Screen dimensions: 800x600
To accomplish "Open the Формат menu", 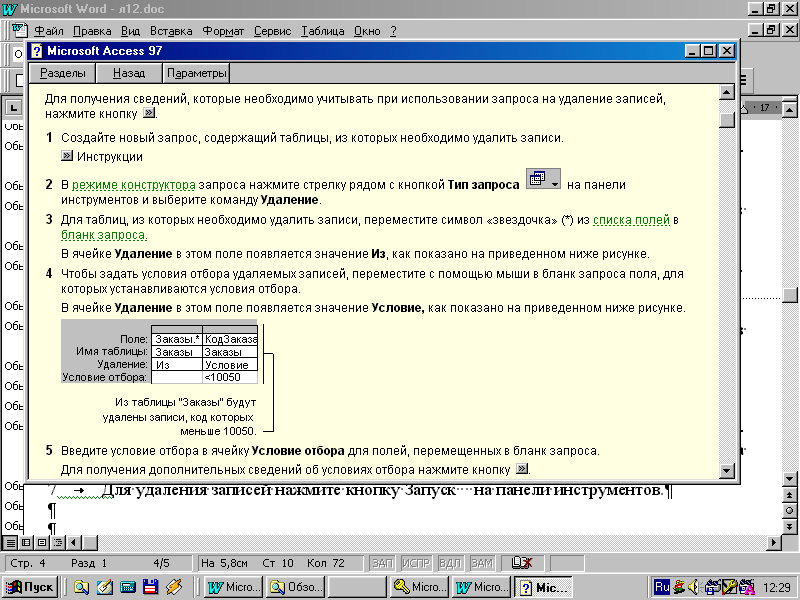I will coord(223,31).
